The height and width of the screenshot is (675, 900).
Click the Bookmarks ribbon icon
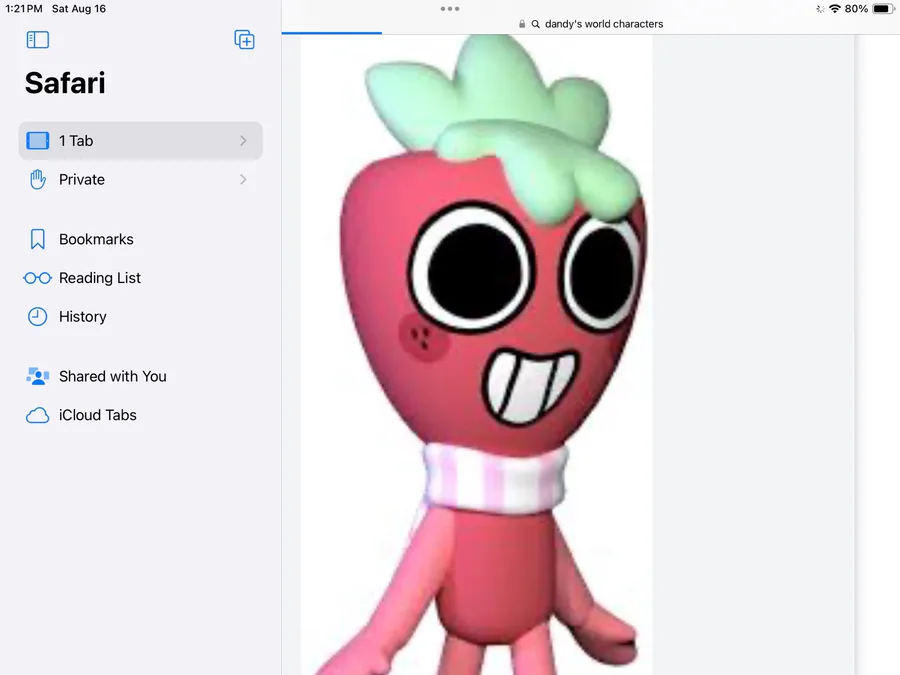tap(38, 239)
